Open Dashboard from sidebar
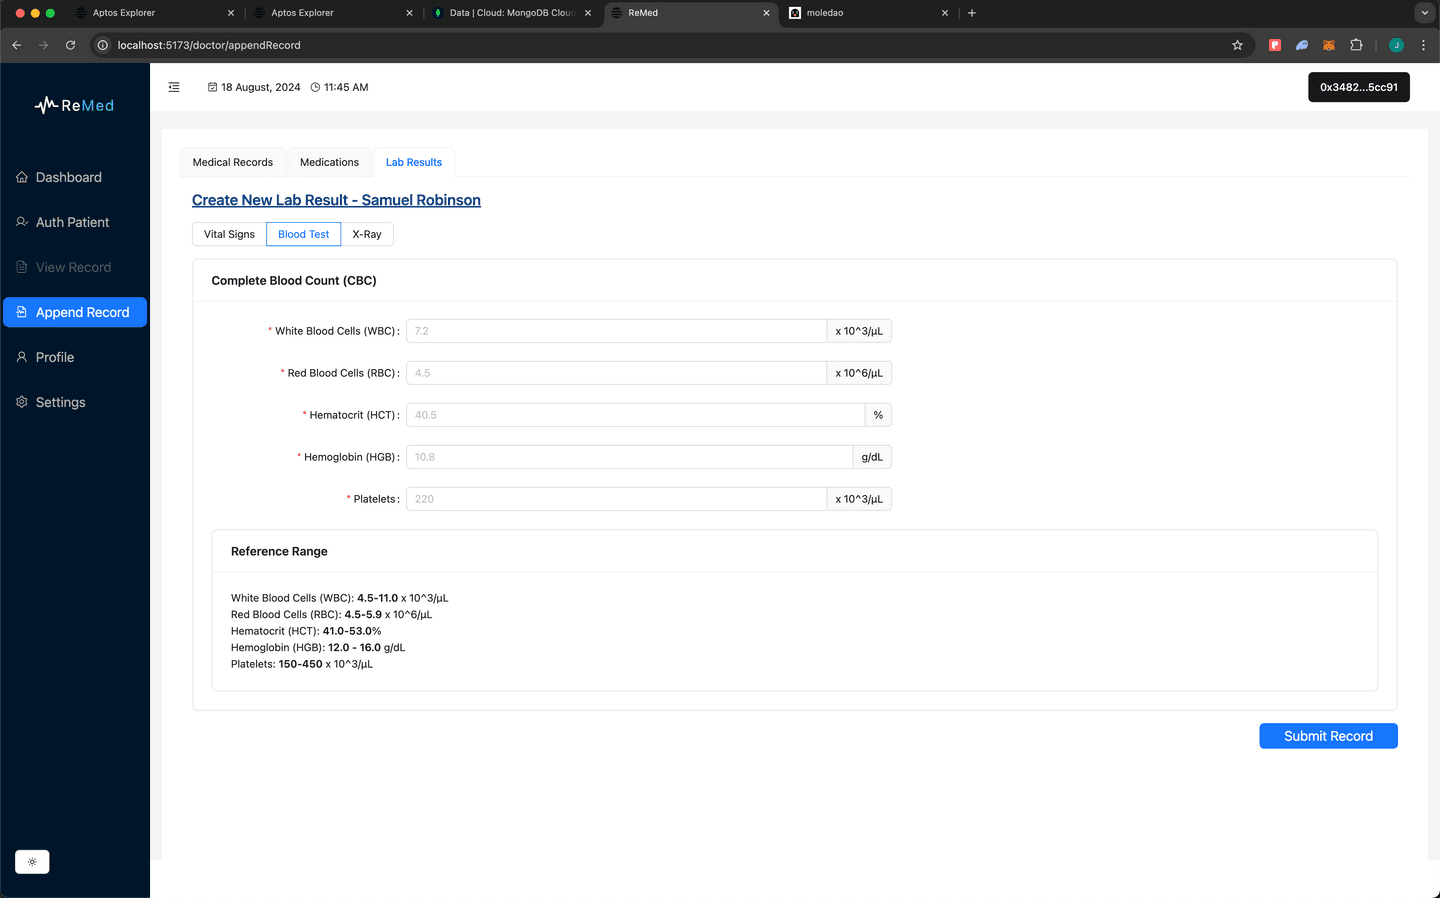 tap(75, 177)
